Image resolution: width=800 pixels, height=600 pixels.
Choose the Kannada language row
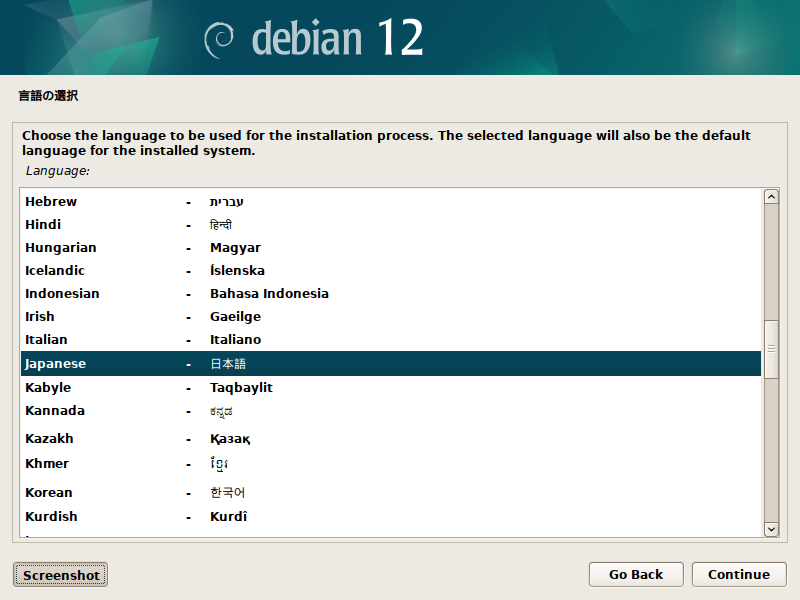click(x=391, y=411)
